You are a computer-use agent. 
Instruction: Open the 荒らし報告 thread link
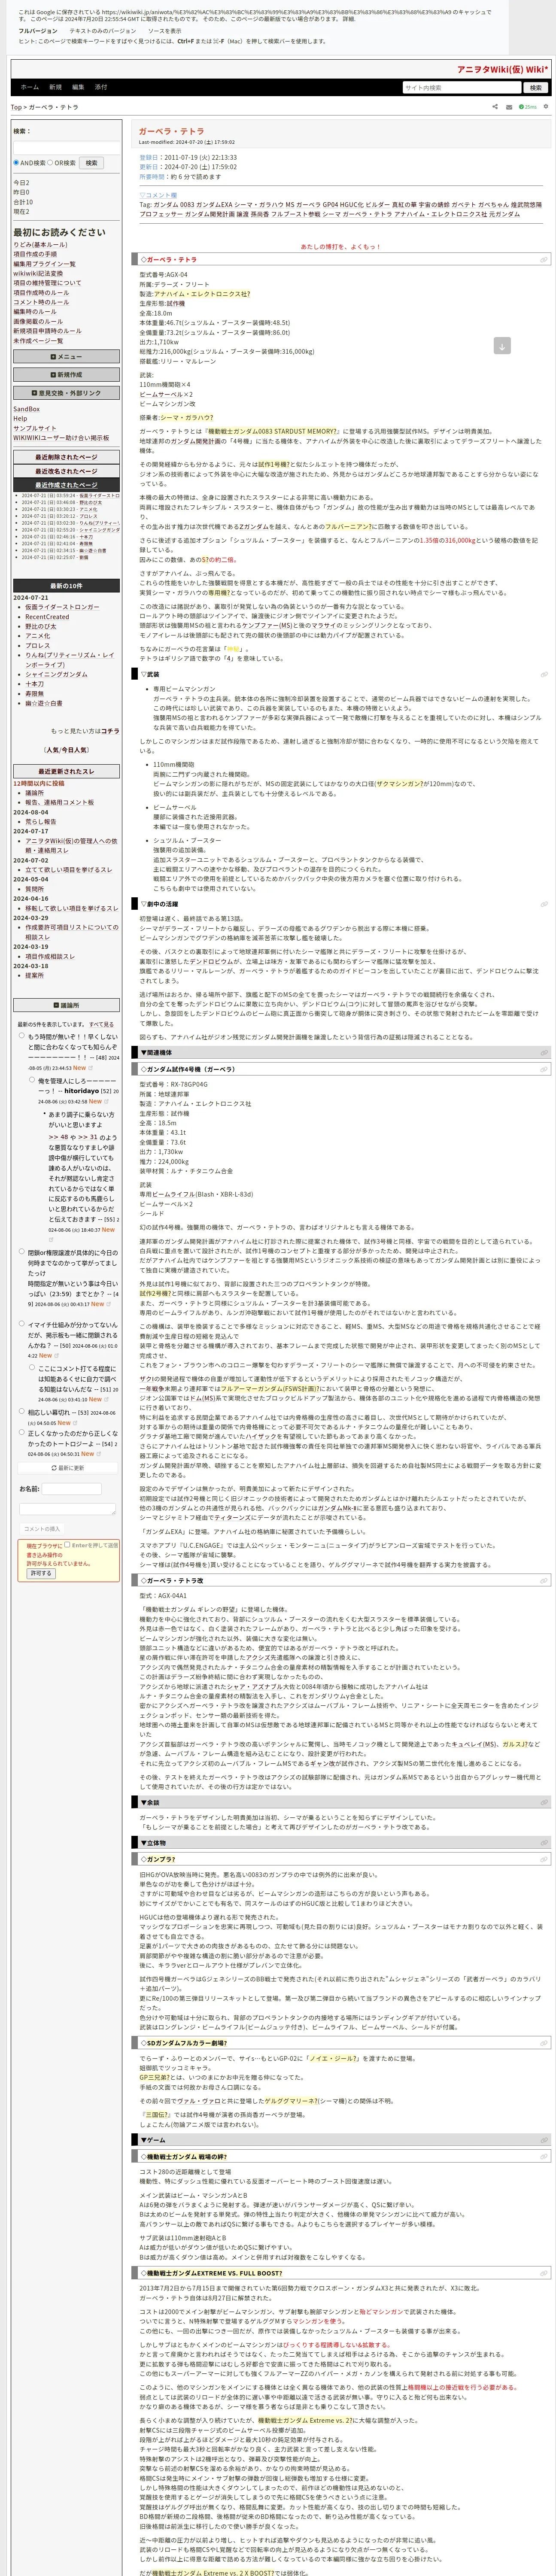pyautogui.click(x=41, y=822)
